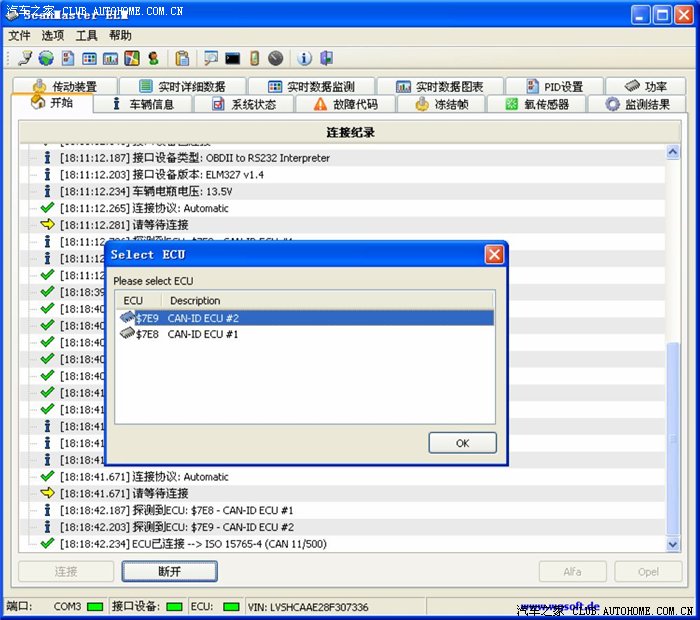The height and width of the screenshot is (620, 700).
Task: Click OK in Select ECU dialog
Action: [462, 443]
